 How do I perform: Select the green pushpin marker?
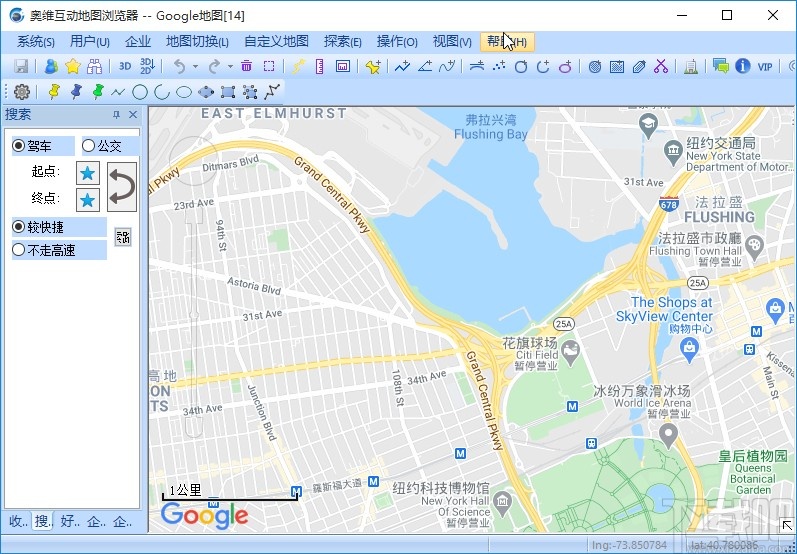tap(98, 91)
